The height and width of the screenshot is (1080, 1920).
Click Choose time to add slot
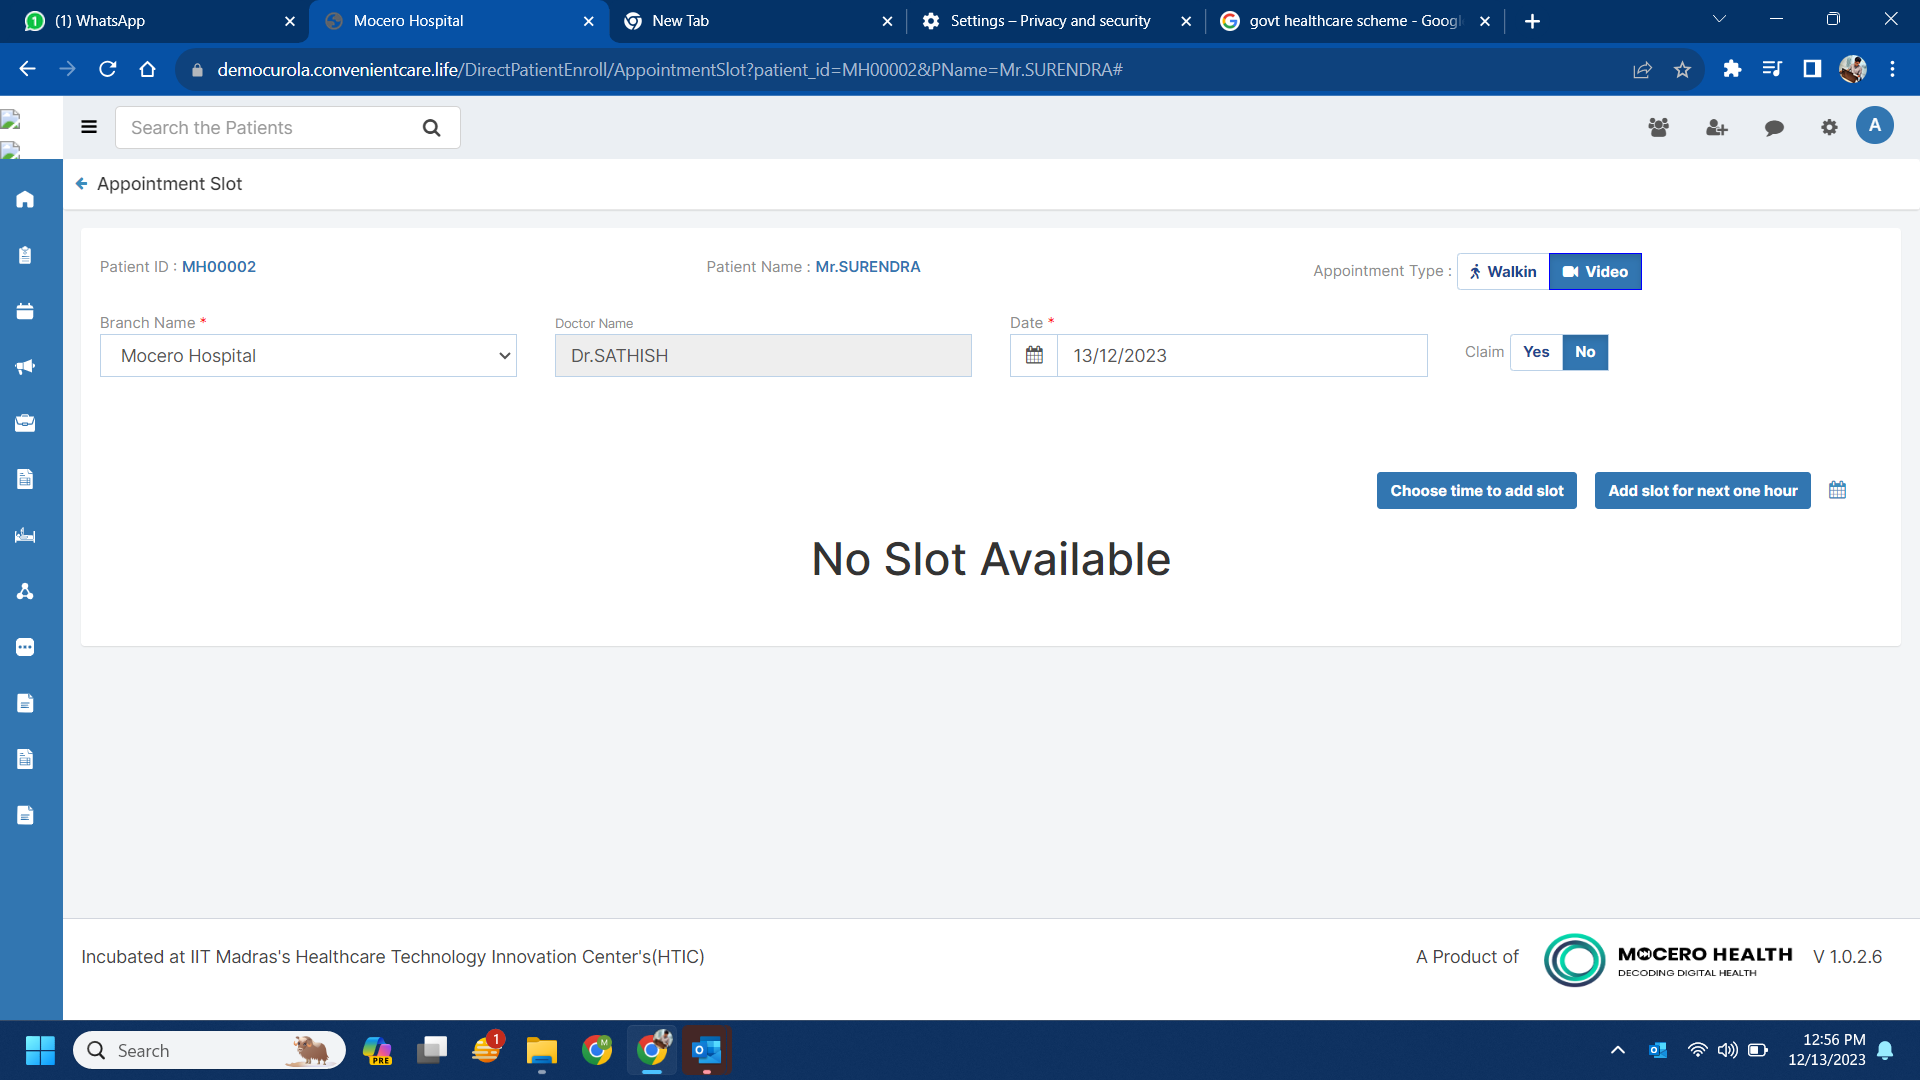coord(1476,491)
